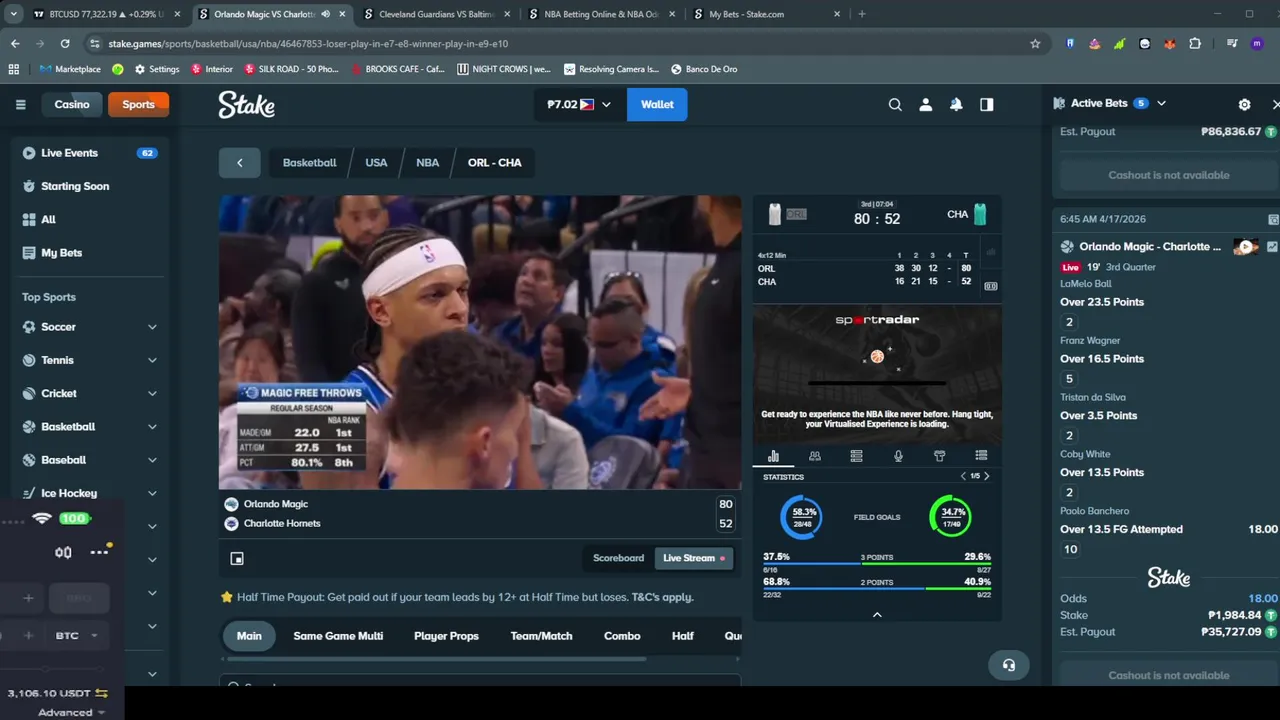Open the T&C's apply link
The width and height of the screenshot is (1280, 720).
(662, 597)
